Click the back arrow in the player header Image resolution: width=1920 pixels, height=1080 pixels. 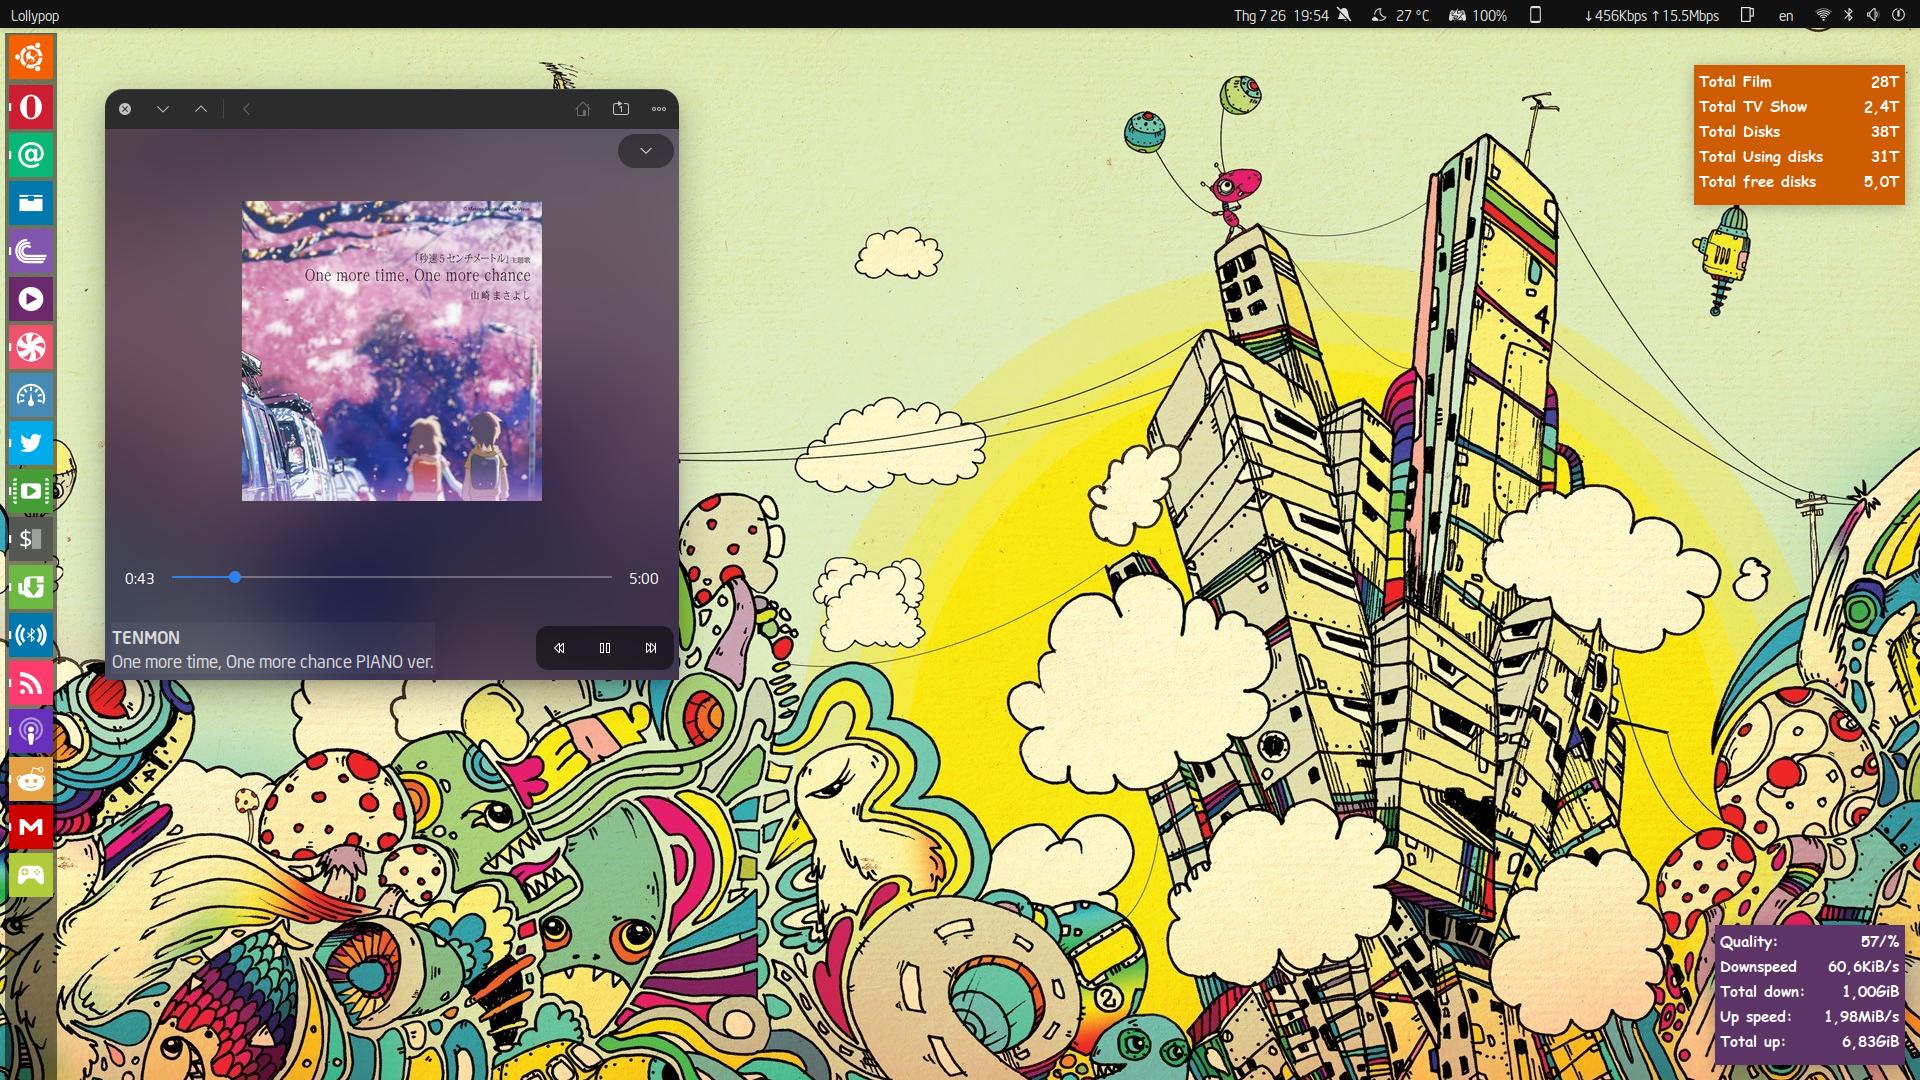(246, 109)
